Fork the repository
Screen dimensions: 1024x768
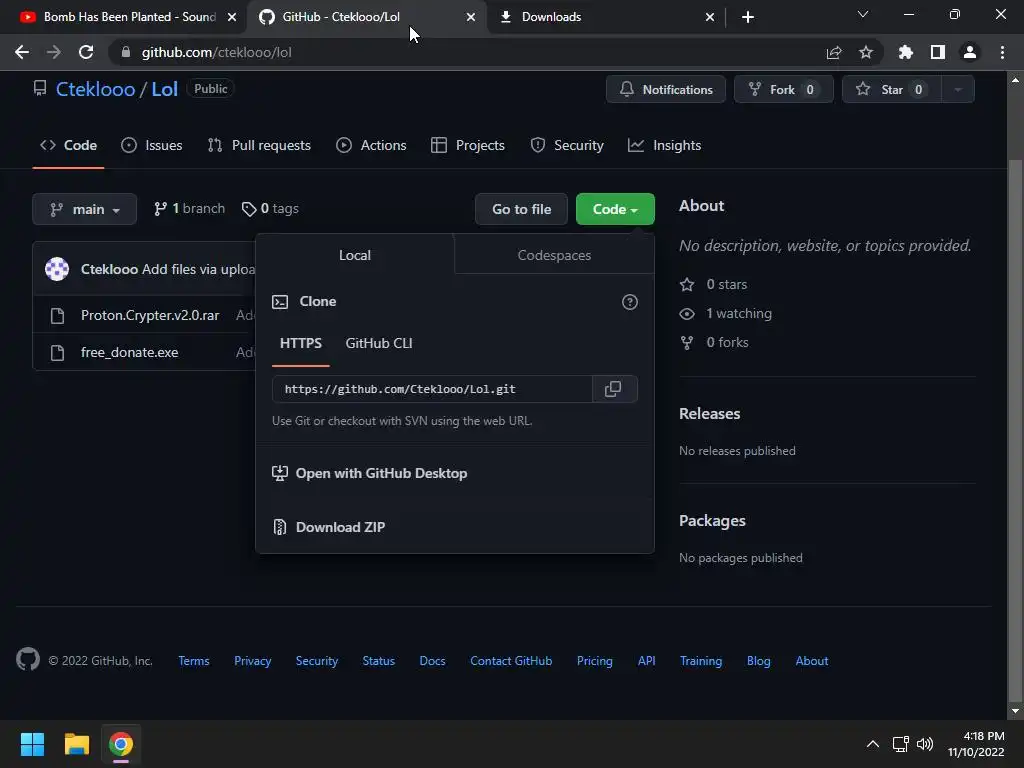click(783, 89)
